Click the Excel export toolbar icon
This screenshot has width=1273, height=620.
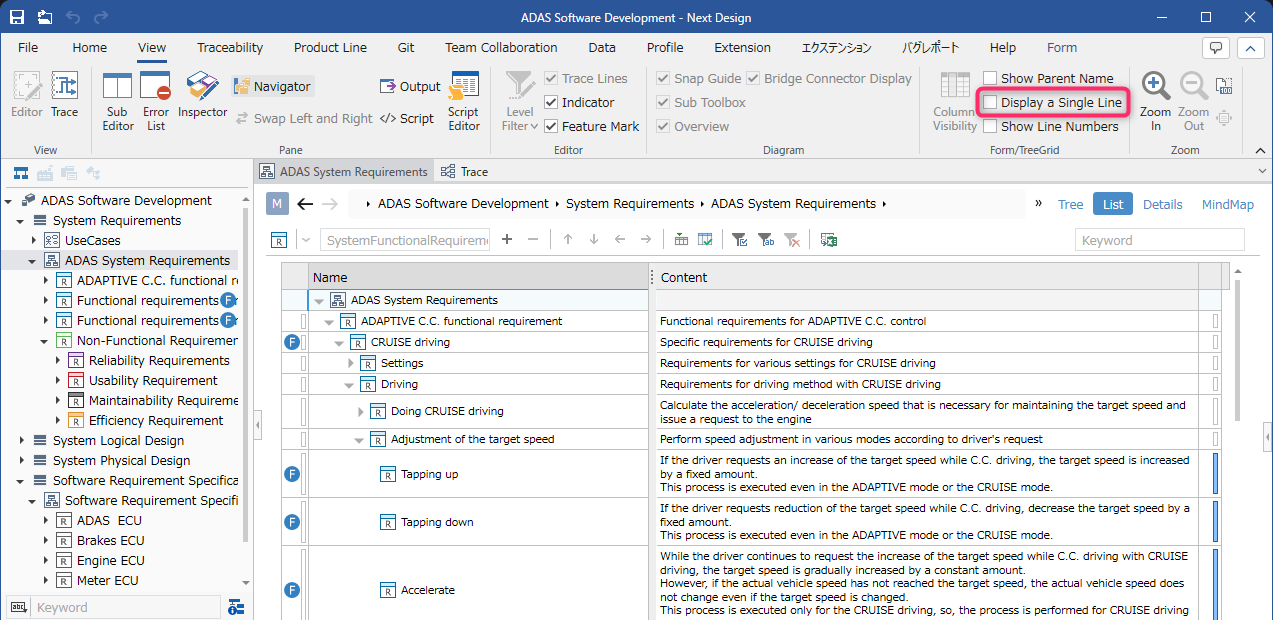click(x=829, y=240)
